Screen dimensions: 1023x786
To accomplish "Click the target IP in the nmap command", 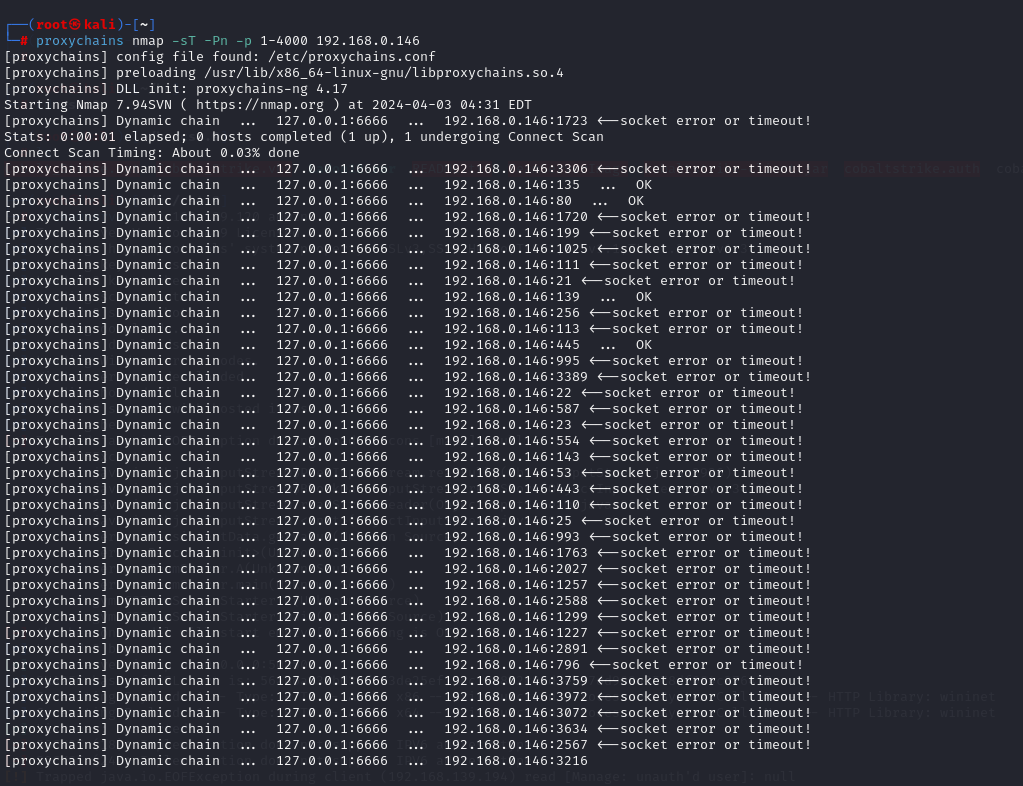I will coord(367,41).
